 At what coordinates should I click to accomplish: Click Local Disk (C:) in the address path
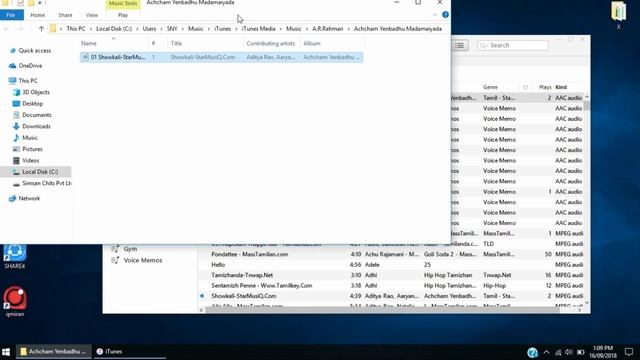click(x=114, y=29)
